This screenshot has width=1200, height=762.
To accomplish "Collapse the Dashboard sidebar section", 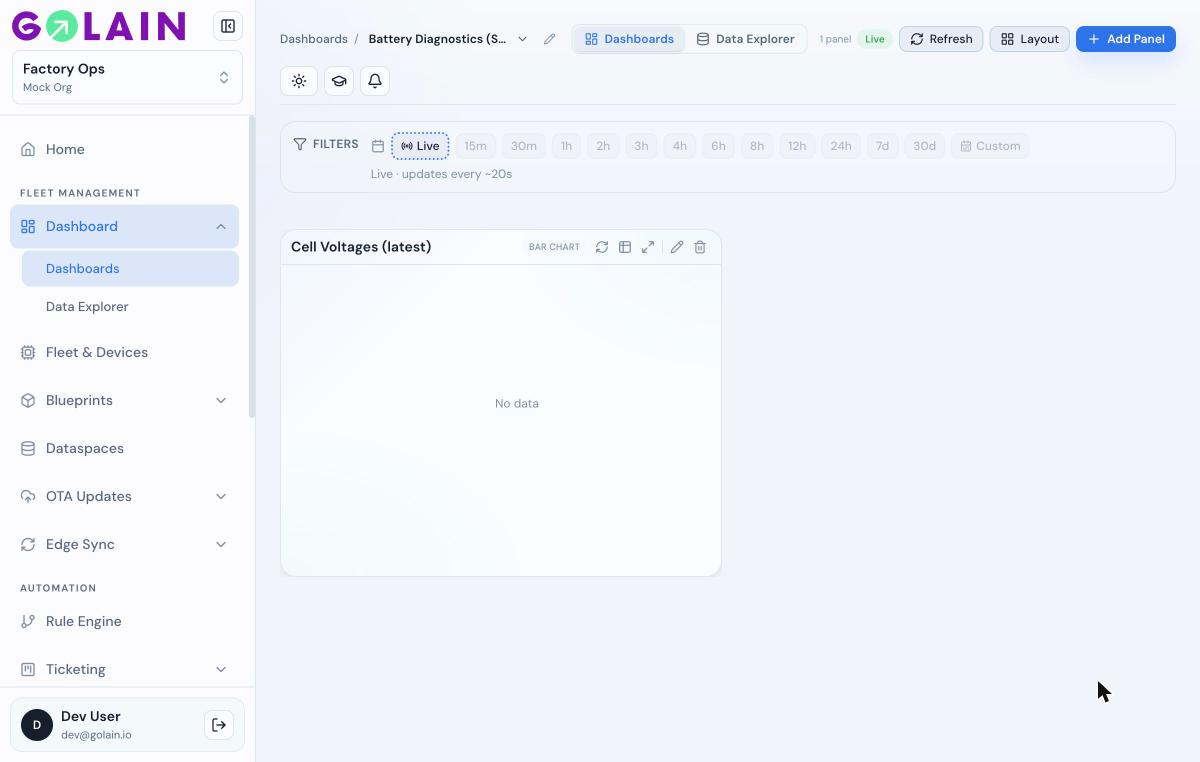I will 221,227.
